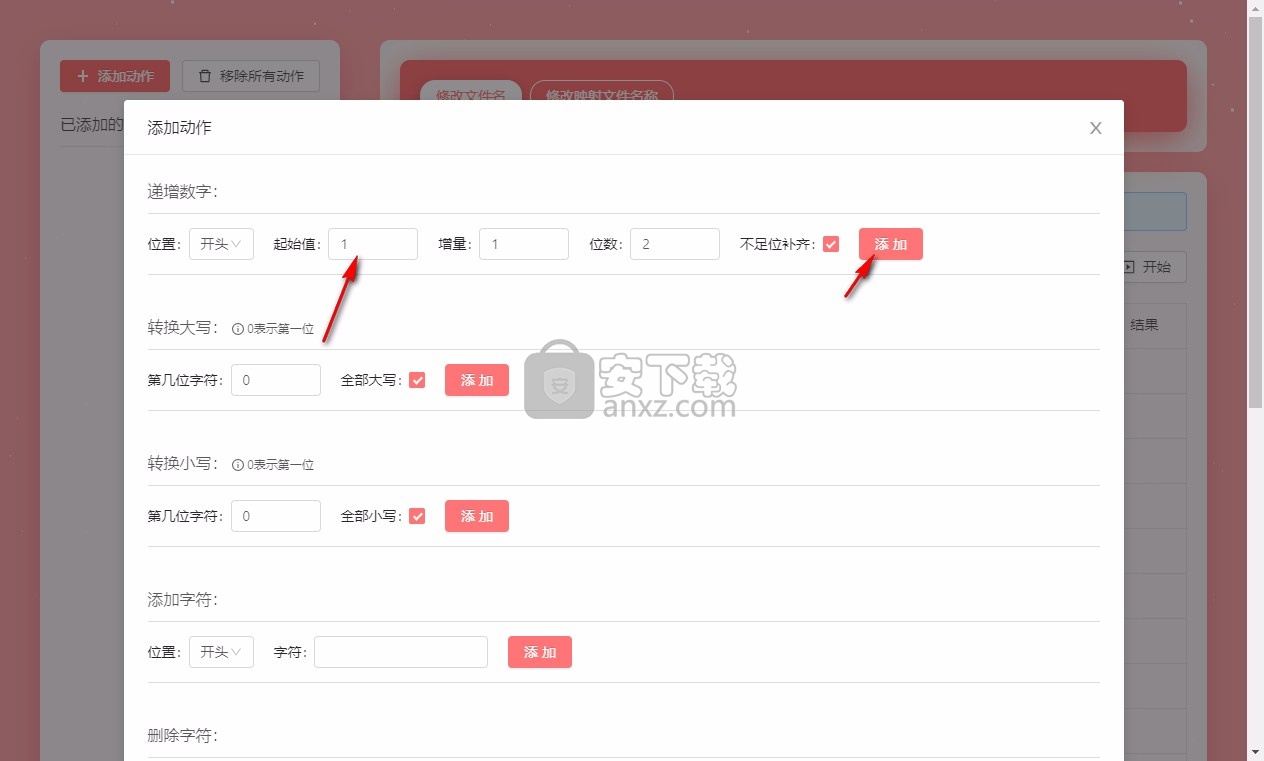
Task: Click the 添加字符 section heading
Action: 183,600
